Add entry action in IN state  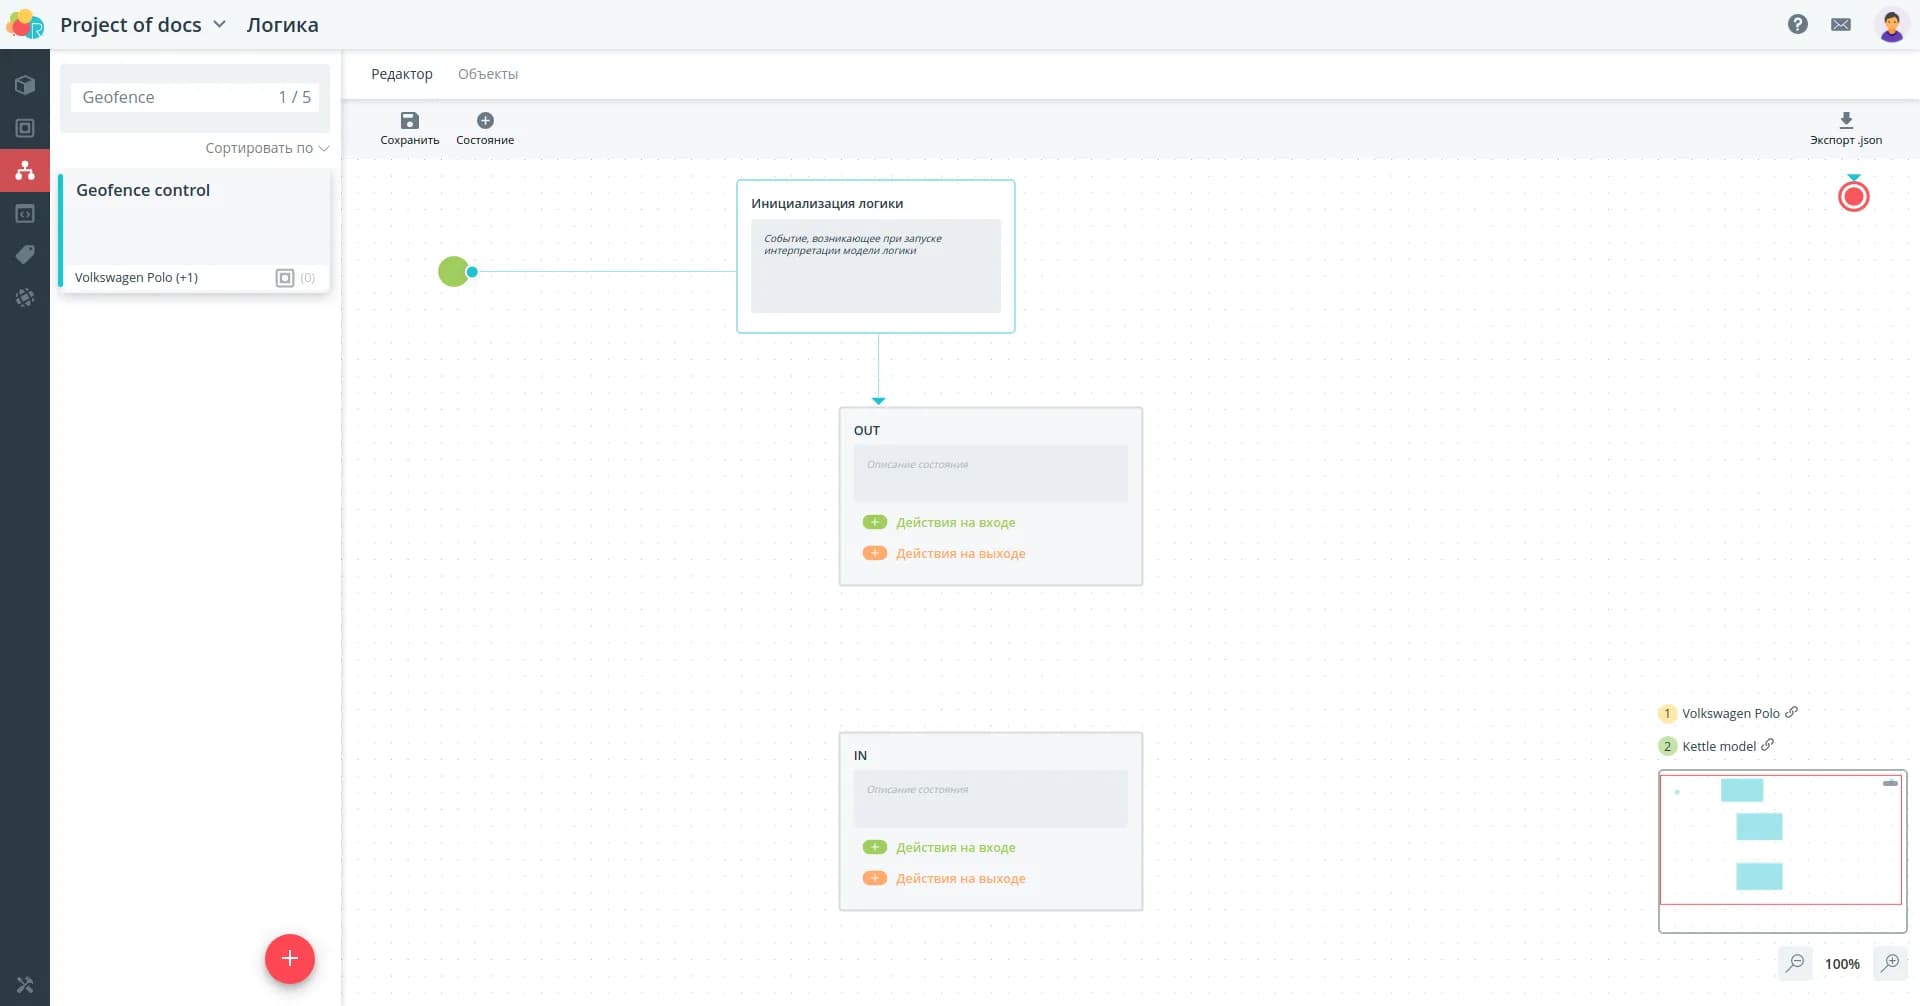pos(875,847)
